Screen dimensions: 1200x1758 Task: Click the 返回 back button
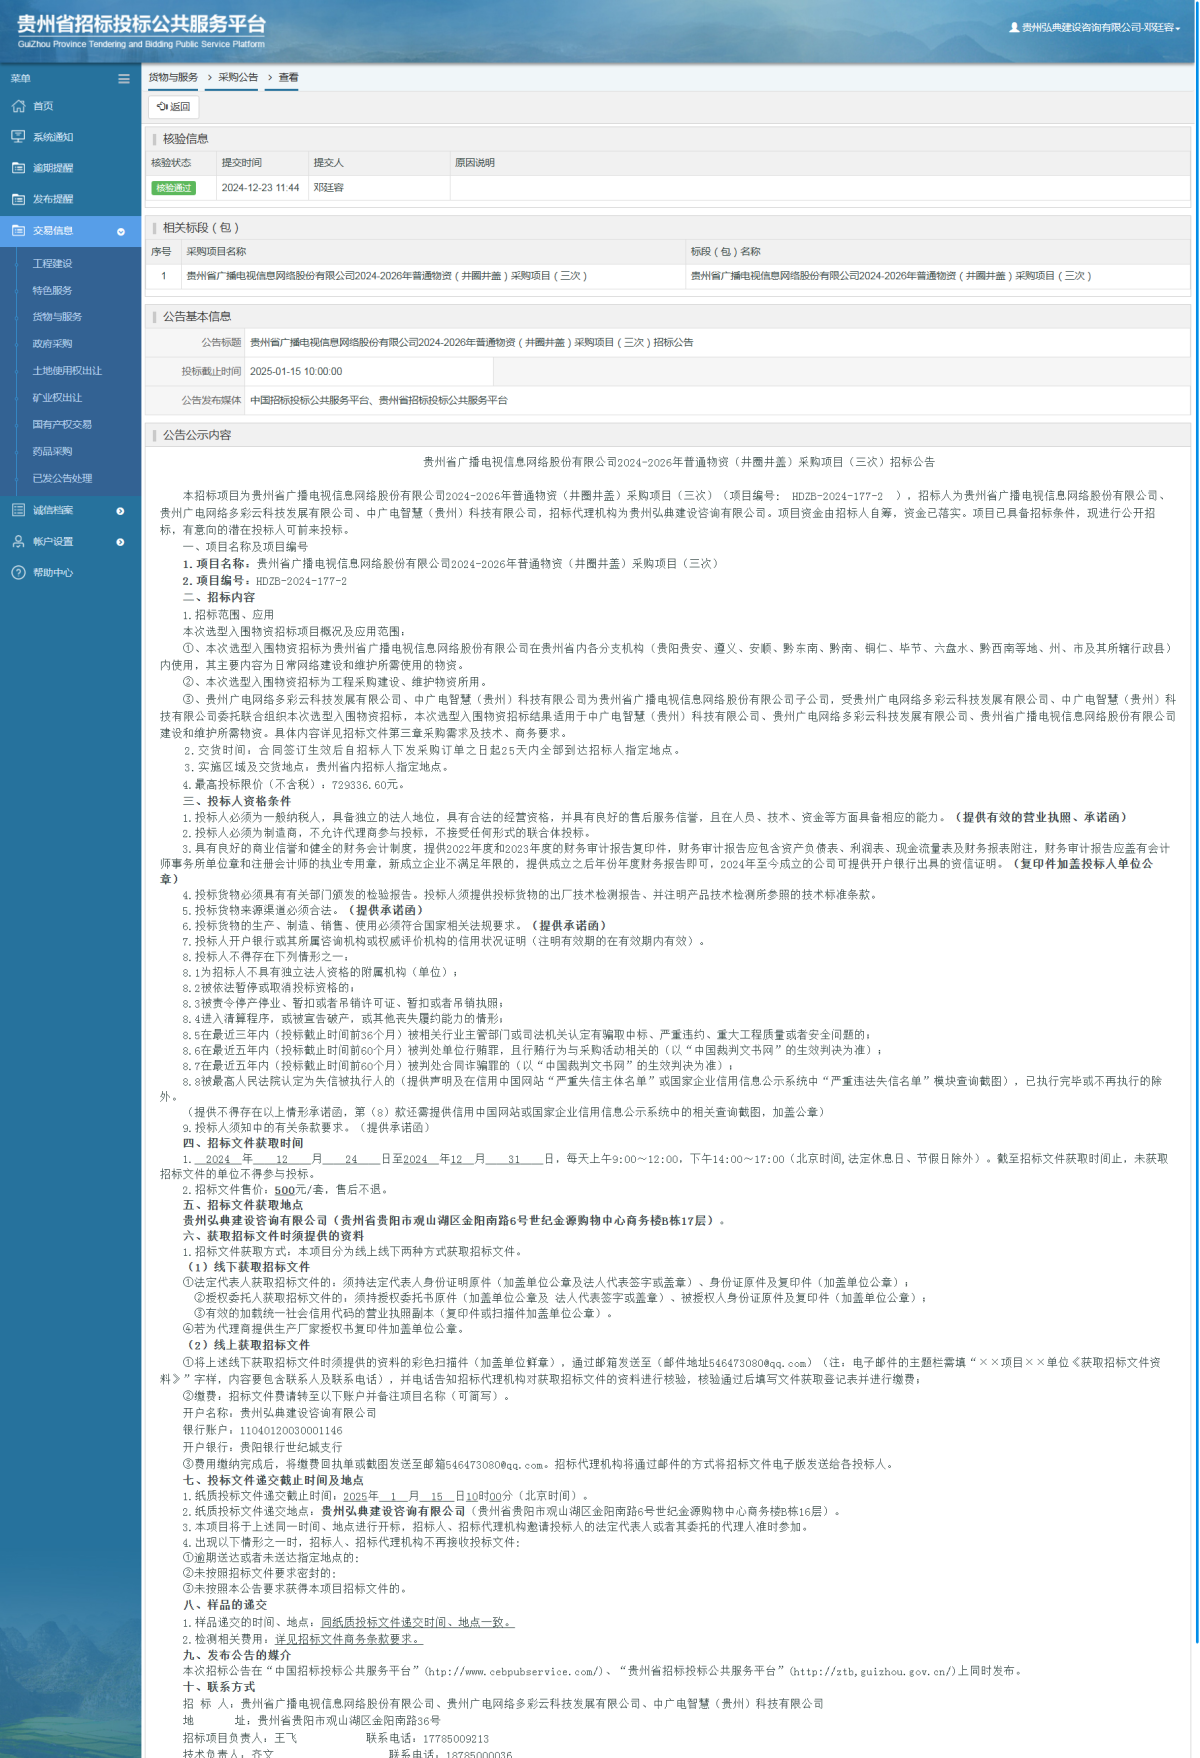coord(174,107)
